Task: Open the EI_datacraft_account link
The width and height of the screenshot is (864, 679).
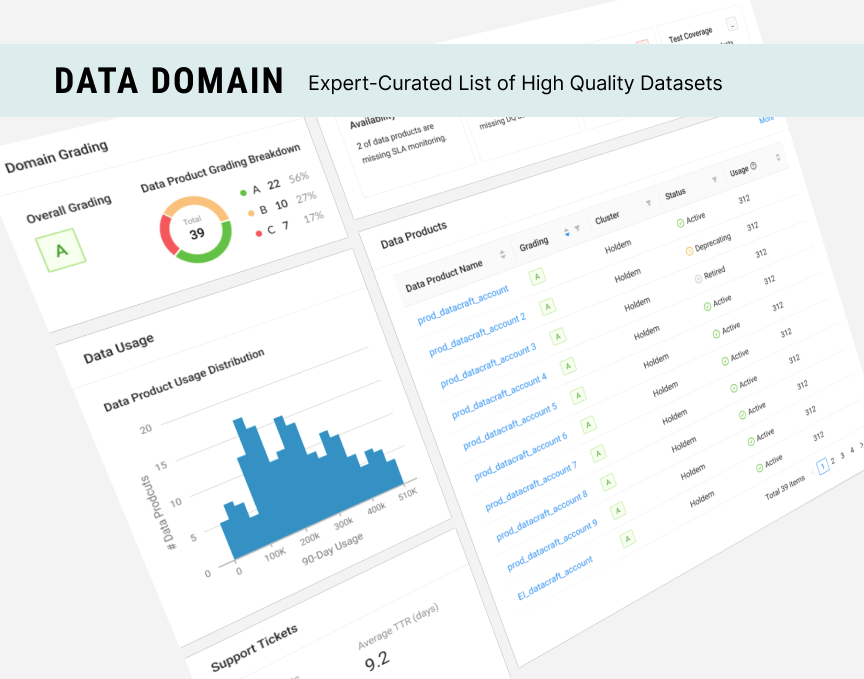Action: (x=555, y=578)
